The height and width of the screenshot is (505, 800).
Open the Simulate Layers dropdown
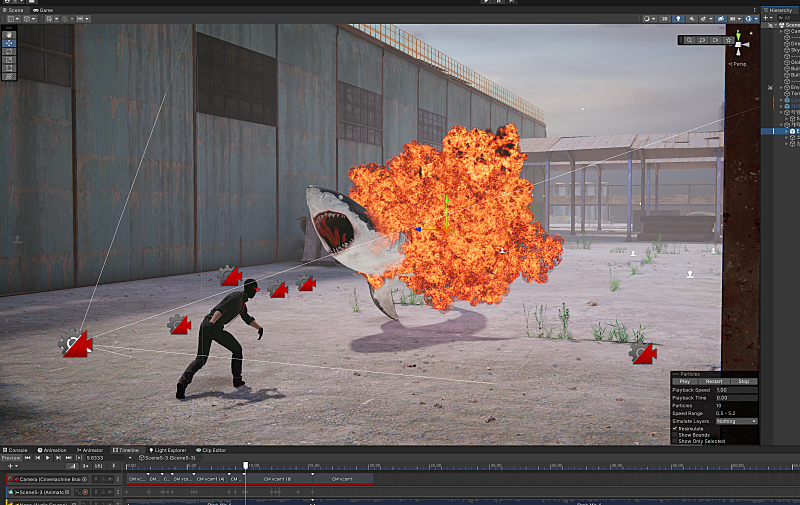735,421
